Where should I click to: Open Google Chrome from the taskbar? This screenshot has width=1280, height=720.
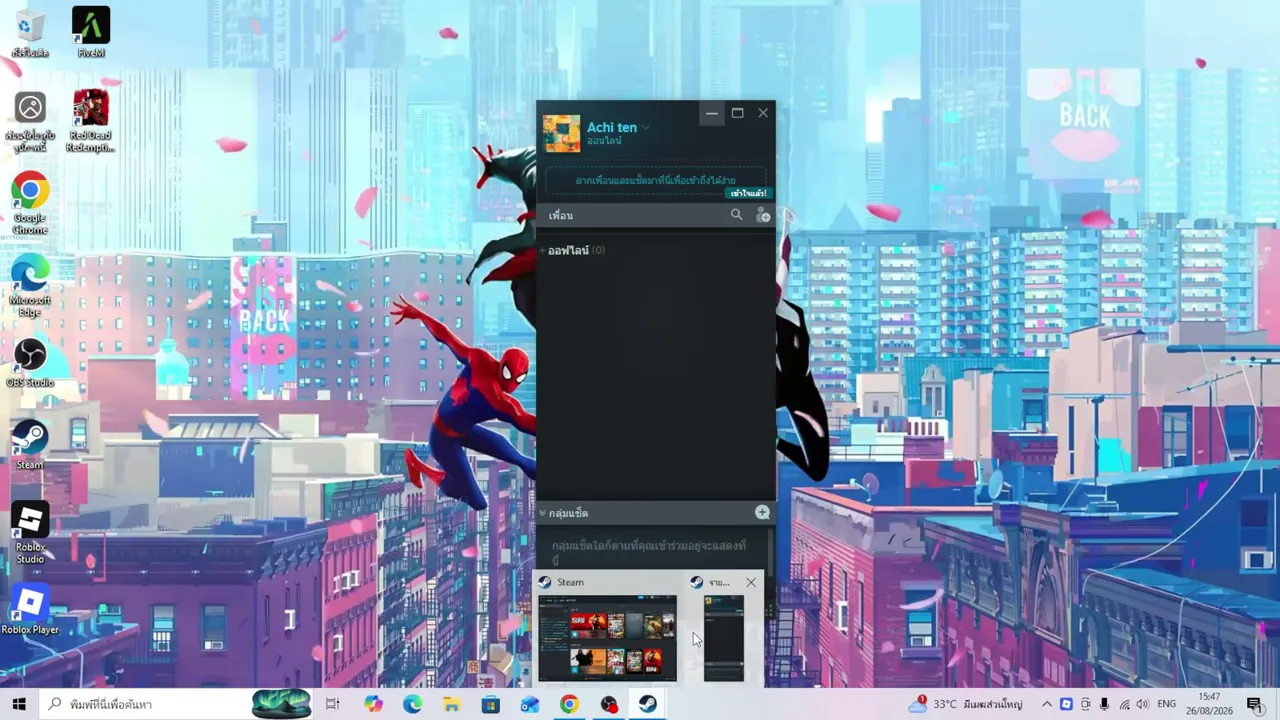569,704
